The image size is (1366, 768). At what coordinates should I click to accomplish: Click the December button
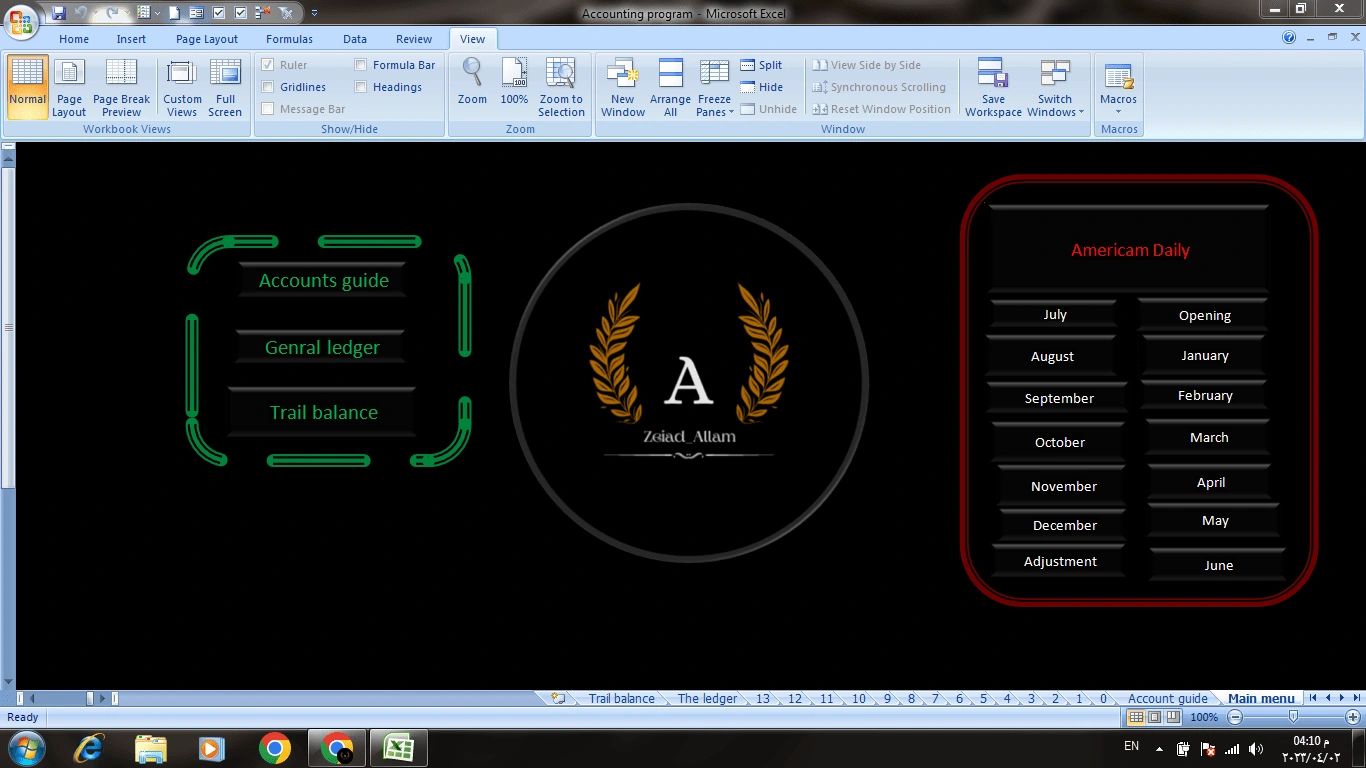point(1064,525)
